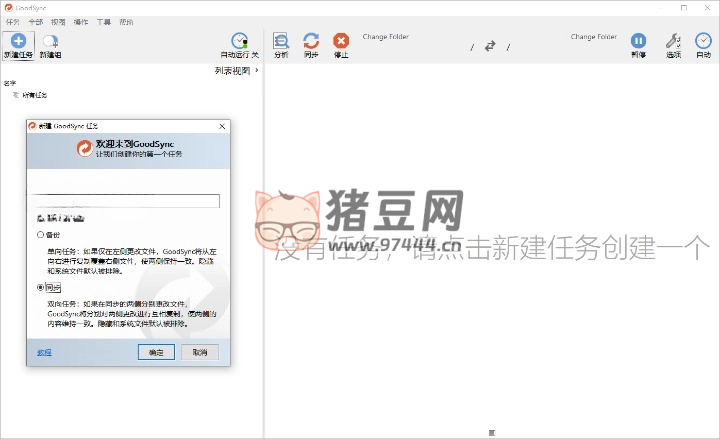Open the 工具 (Tools) menu
This screenshot has width=720, height=439.
[x=103, y=21]
